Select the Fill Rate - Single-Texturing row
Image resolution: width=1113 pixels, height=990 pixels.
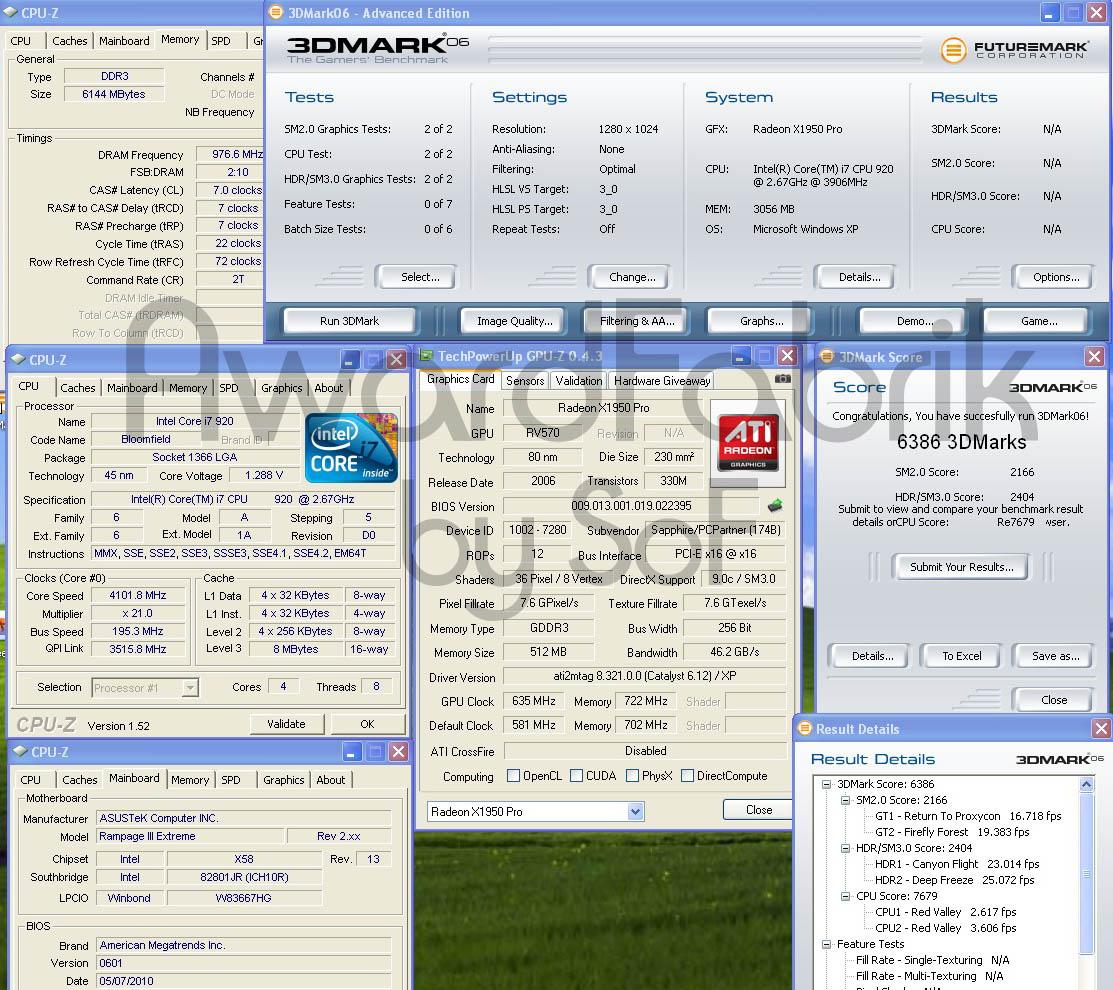932,960
